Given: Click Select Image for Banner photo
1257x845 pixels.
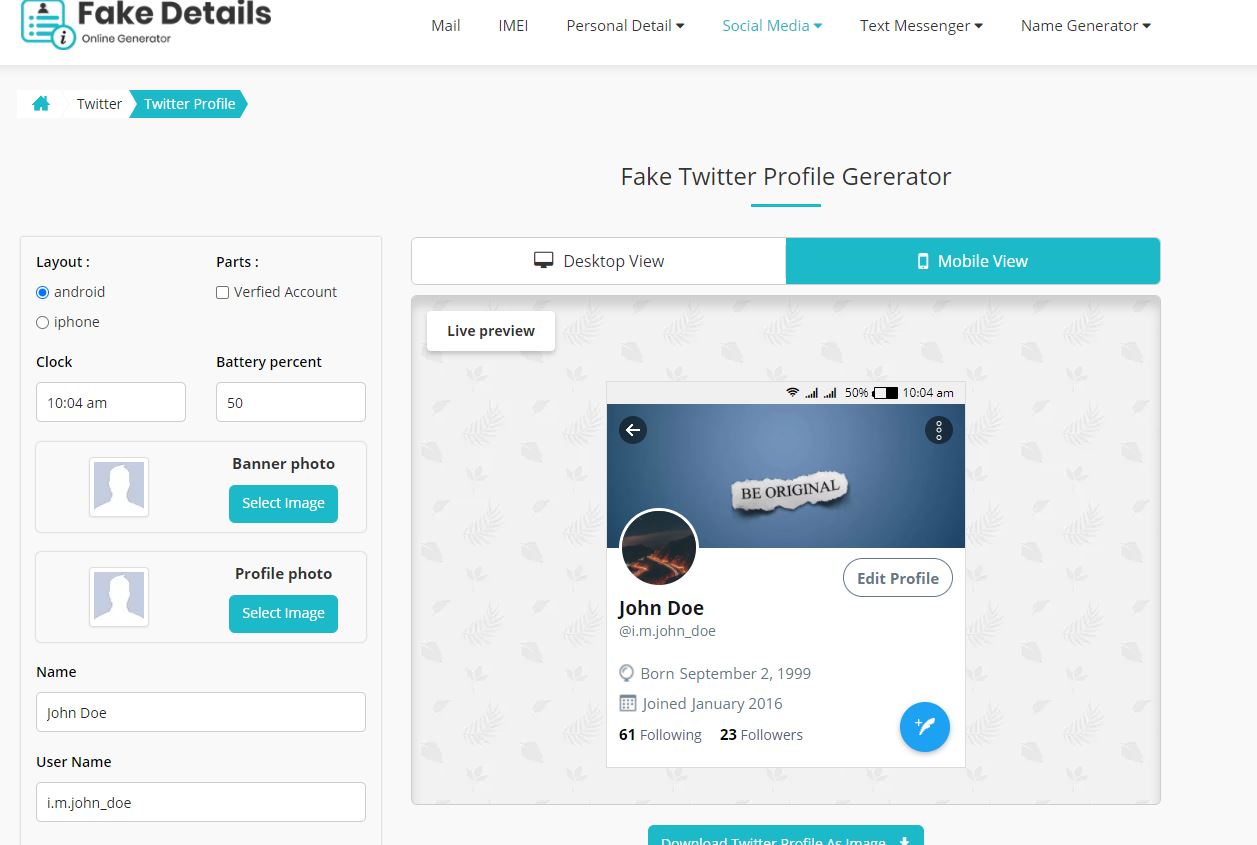Looking at the screenshot, I should (283, 503).
